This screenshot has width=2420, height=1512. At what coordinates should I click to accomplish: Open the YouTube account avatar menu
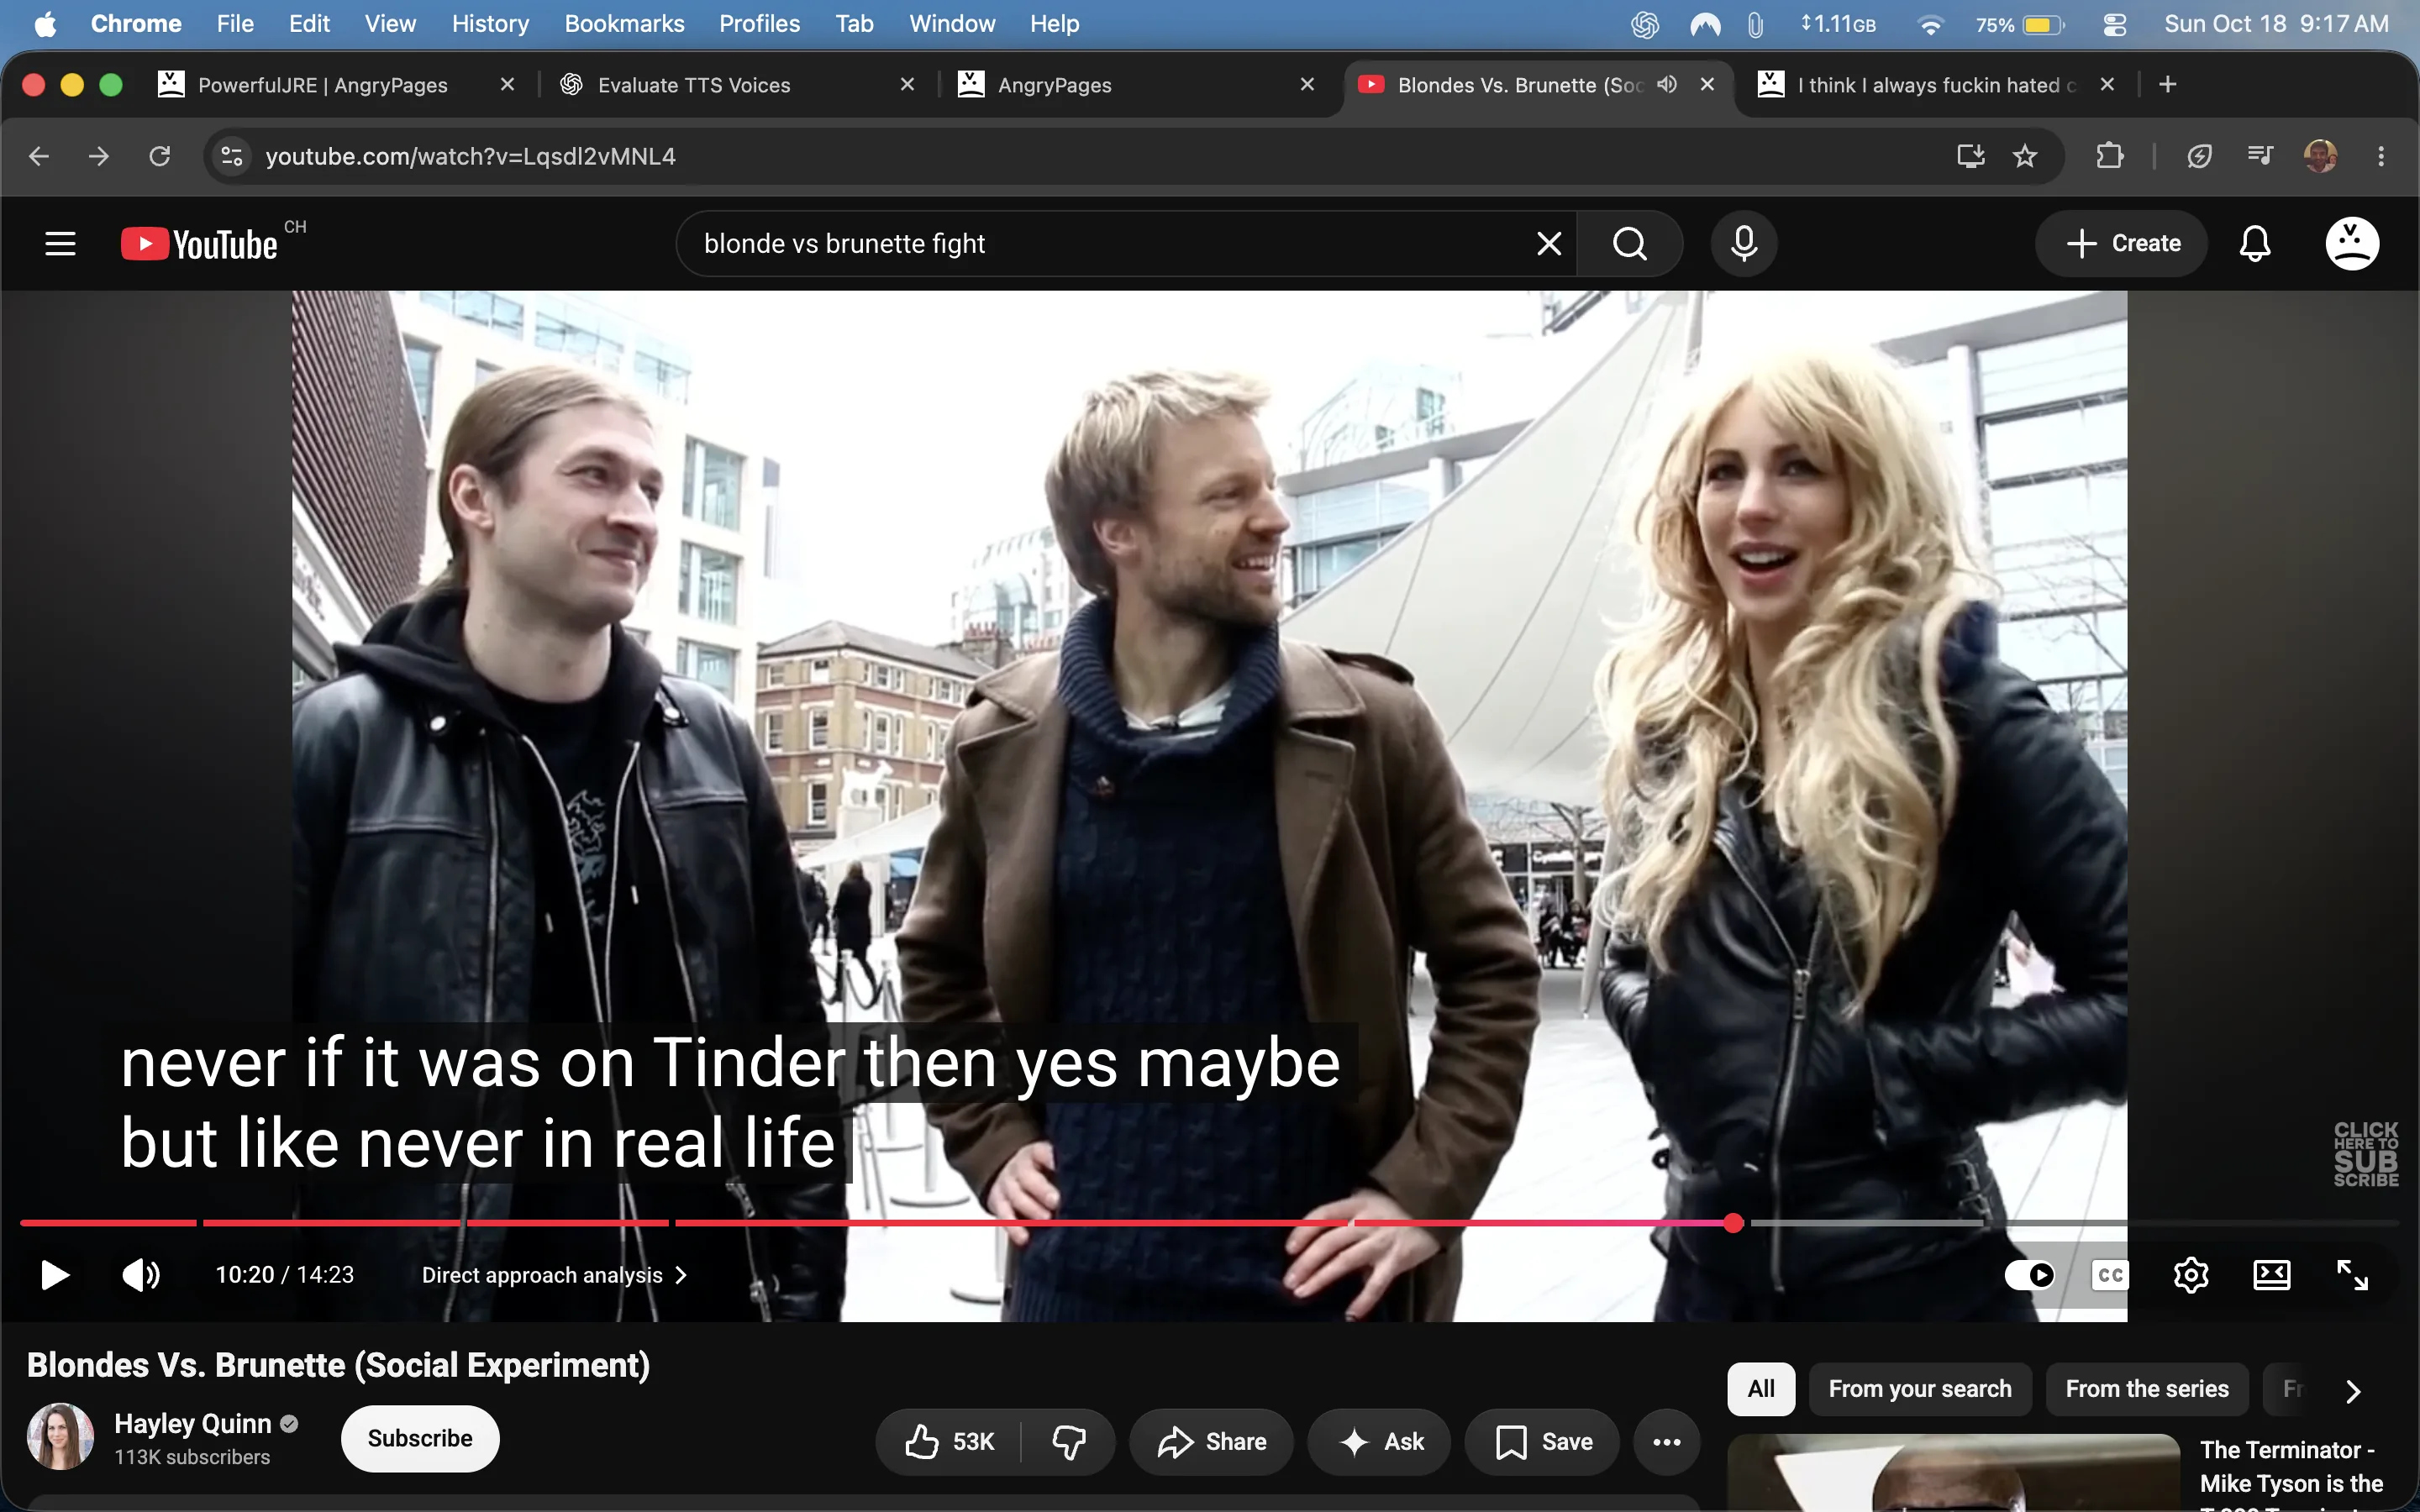2352,243
